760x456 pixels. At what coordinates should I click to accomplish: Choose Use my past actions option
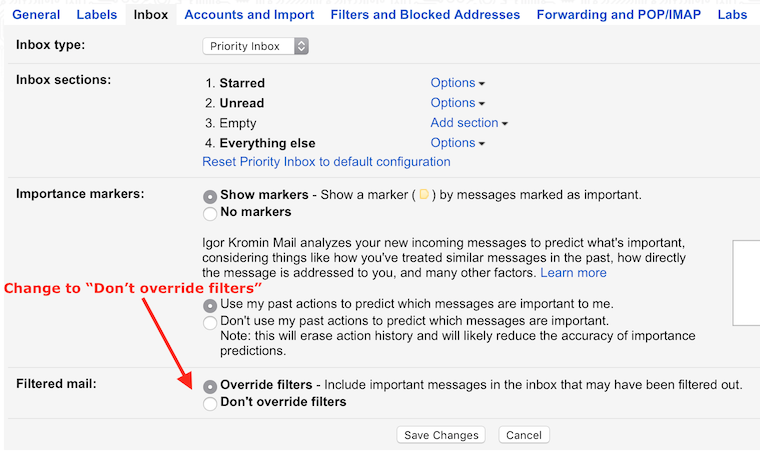(x=210, y=306)
